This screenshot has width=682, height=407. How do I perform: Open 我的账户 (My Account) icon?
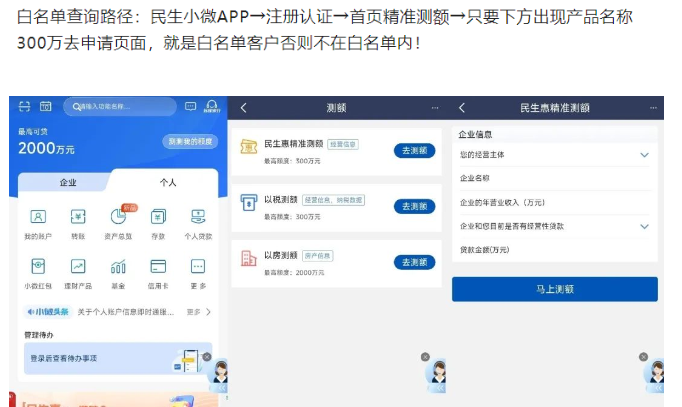pyautogui.click(x=38, y=217)
